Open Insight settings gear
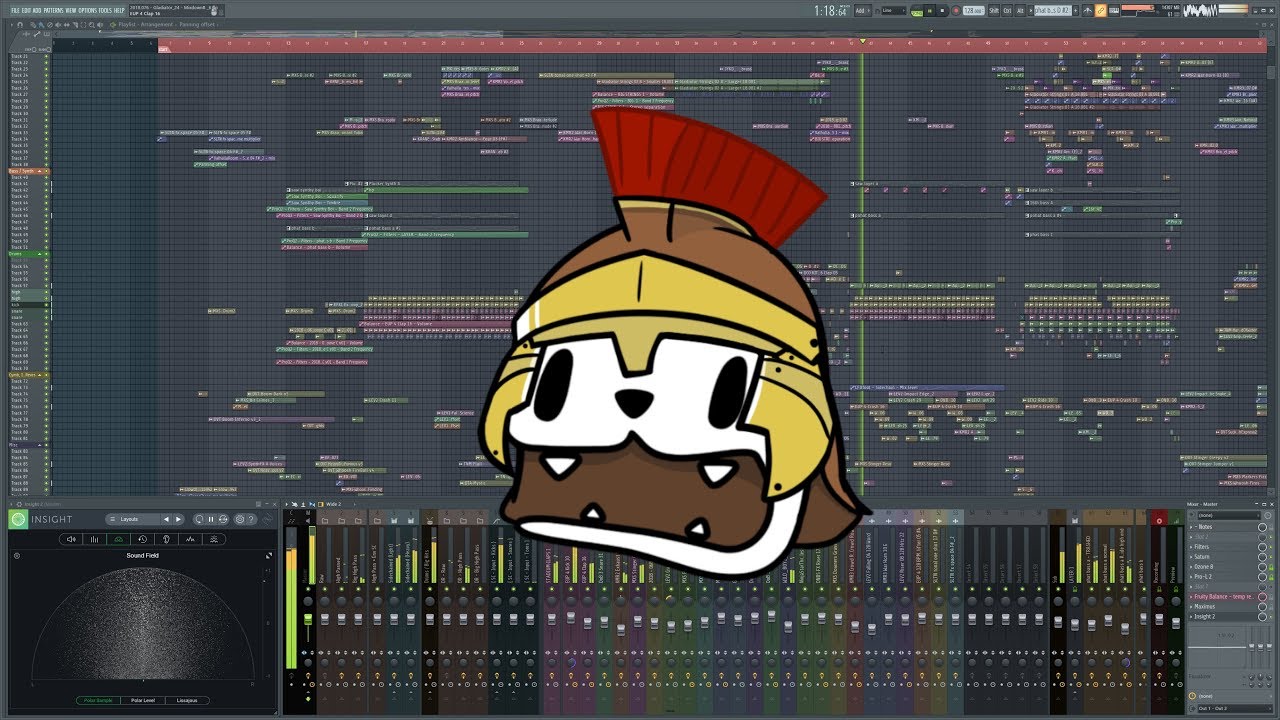The width and height of the screenshot is (1280, 720). coord(240,519)
